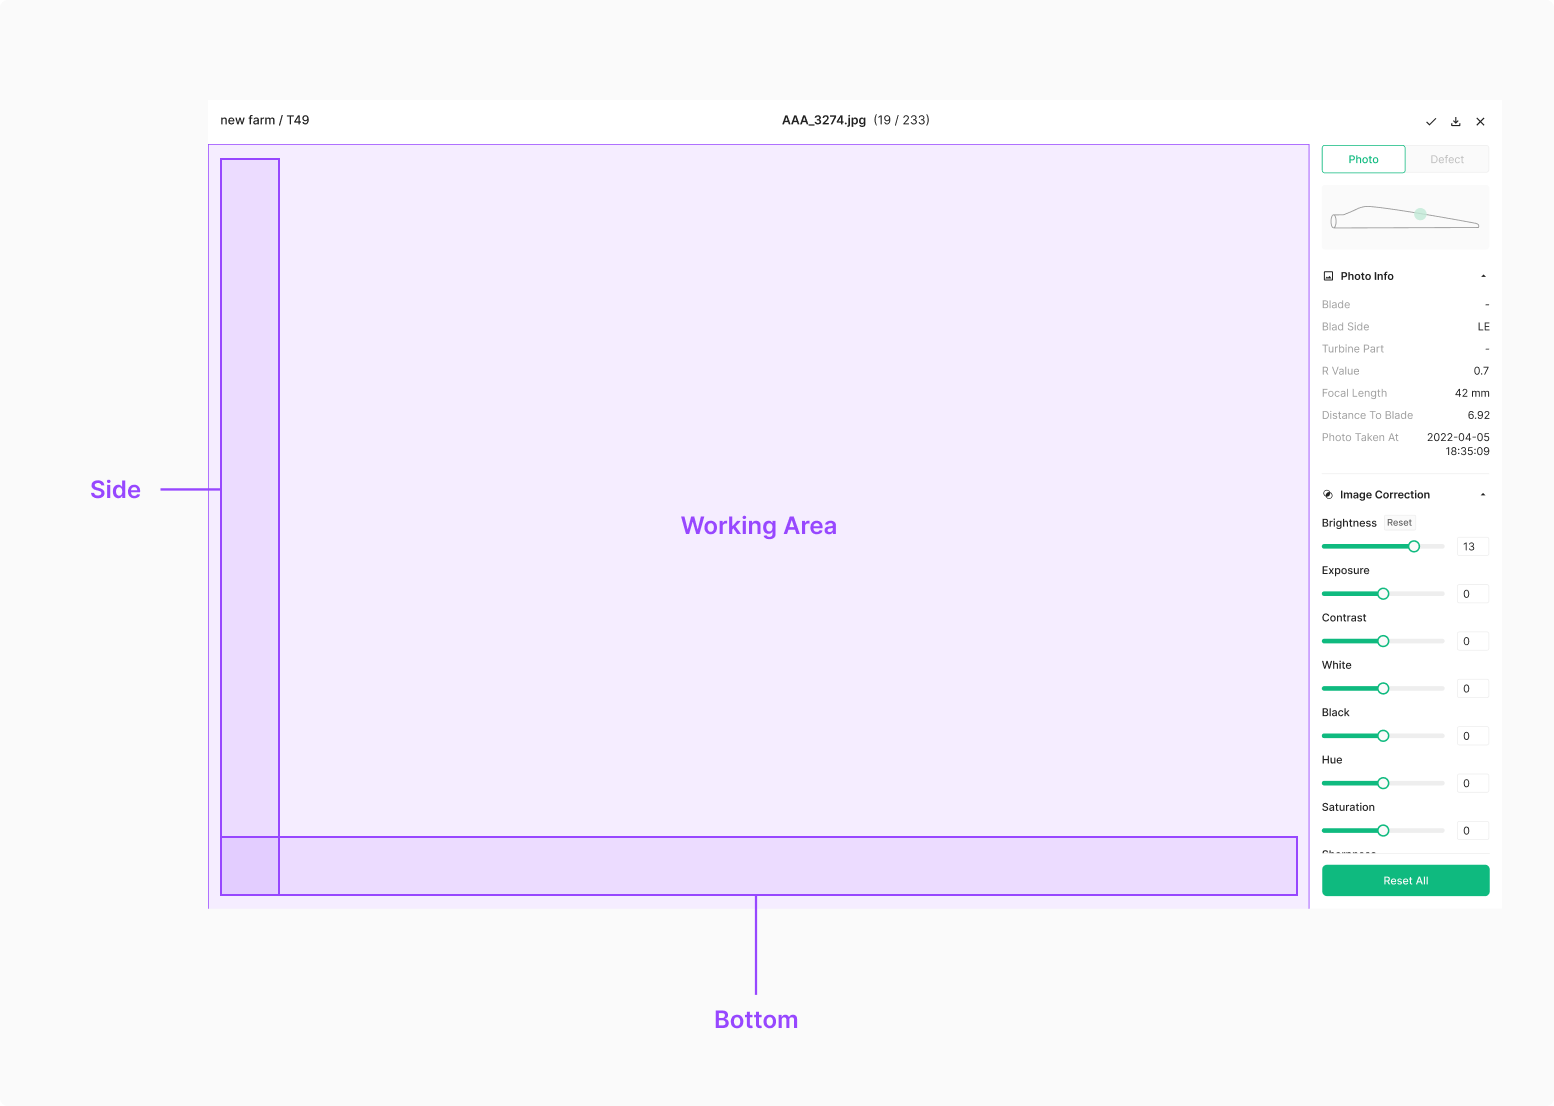Click the 'new farm / T49' breadcrumb
Viewport: 1554px width, 1106px height.
tap(265, 120)
